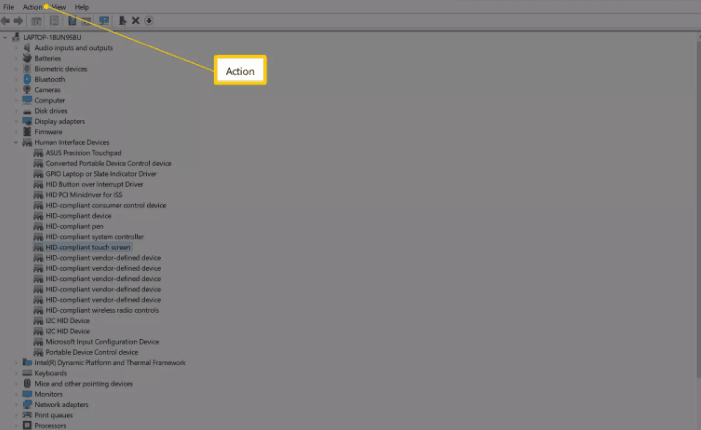Click the Scan for hardware changes icon
The image size is (701, 430).
104,20
